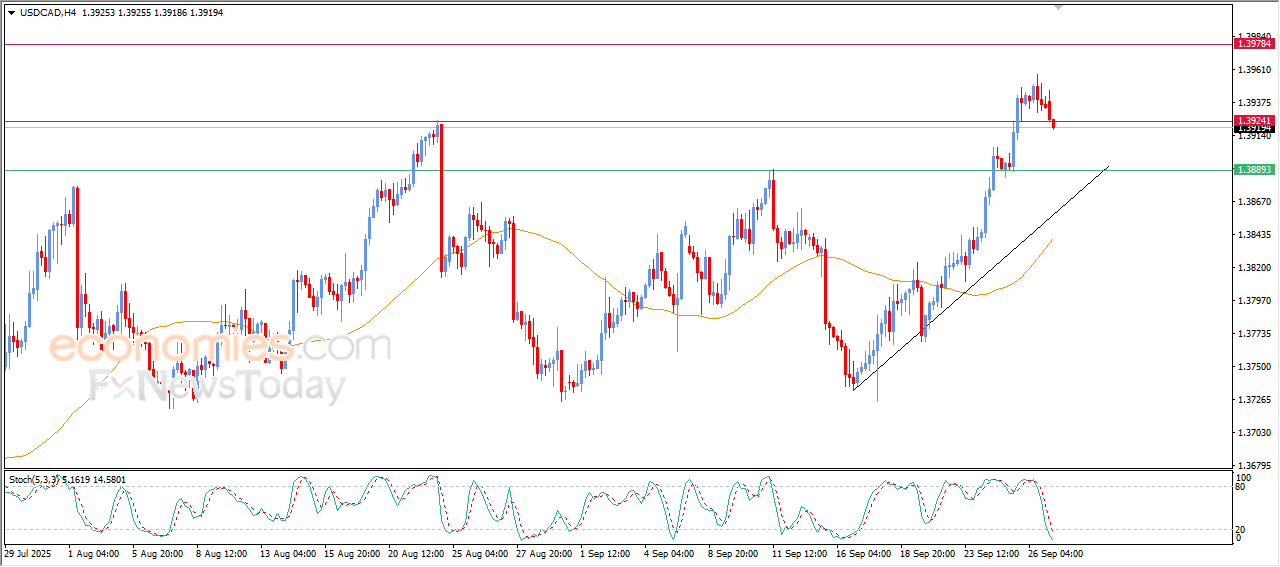The width and height of the screenshot is (1280, 567).
Task: Click the 5 Aug 20:00 time label
Action: (158, 552)
